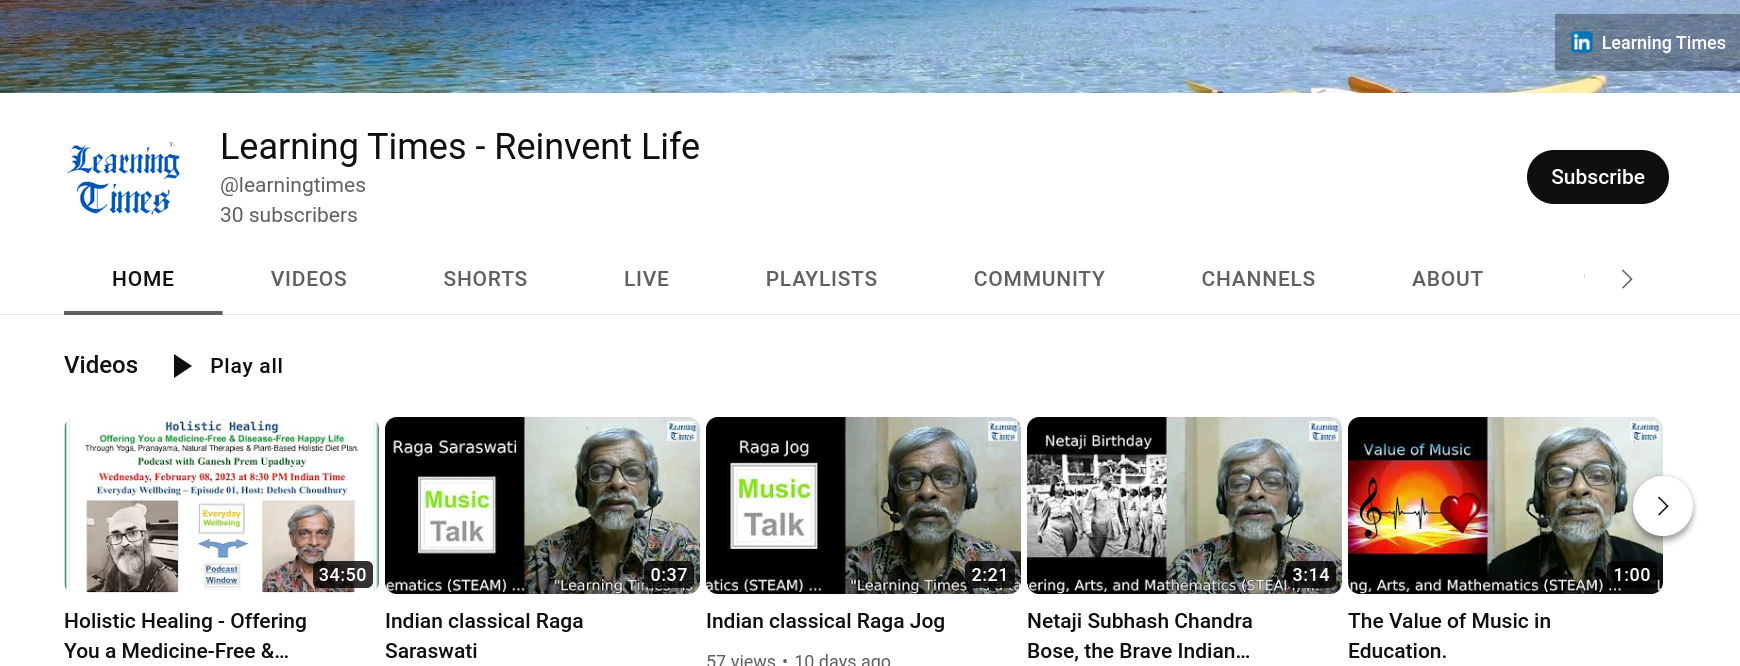Open the SHORTS tab
The image size is (1740, 666).
pos(485,279)
